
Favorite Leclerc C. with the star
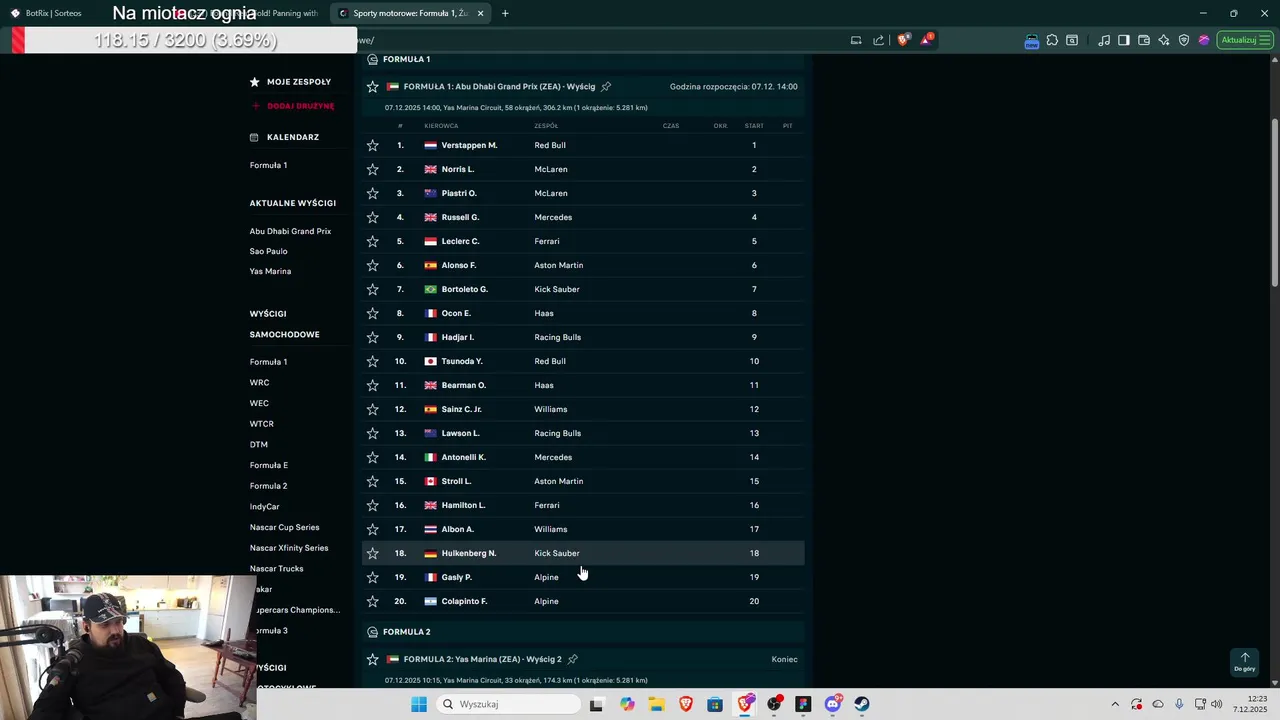tap(373, 241)
